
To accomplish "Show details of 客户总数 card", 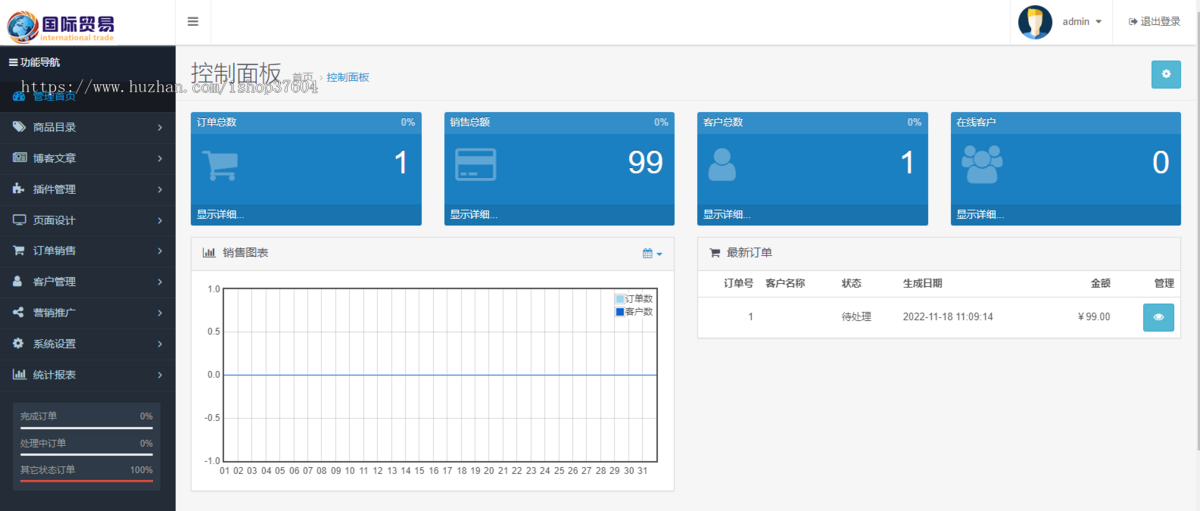I will click(x=727, y=214).
